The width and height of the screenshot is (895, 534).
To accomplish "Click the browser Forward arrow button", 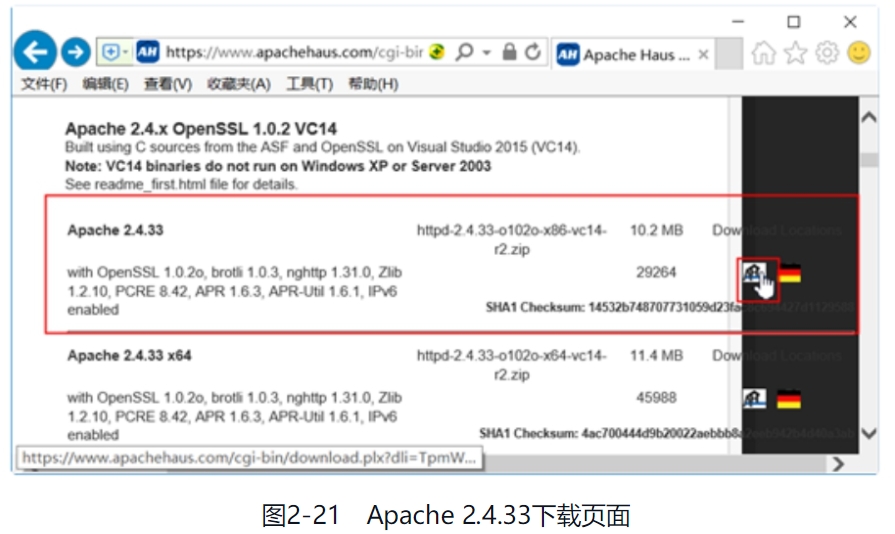I will click(x=75, y=53).
